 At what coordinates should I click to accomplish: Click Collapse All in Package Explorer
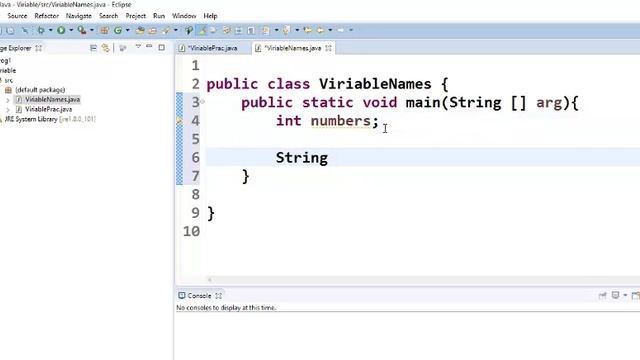[93, 48]
